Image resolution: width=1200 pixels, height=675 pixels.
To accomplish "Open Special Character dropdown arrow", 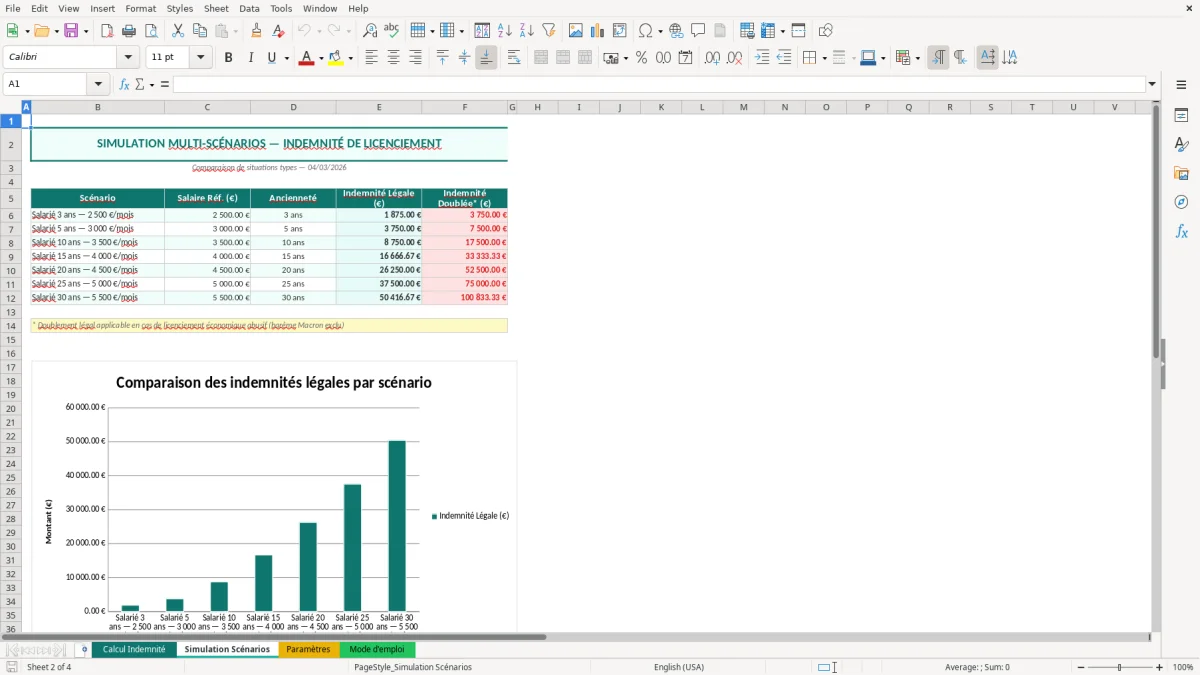I will [x=661, y=31].
